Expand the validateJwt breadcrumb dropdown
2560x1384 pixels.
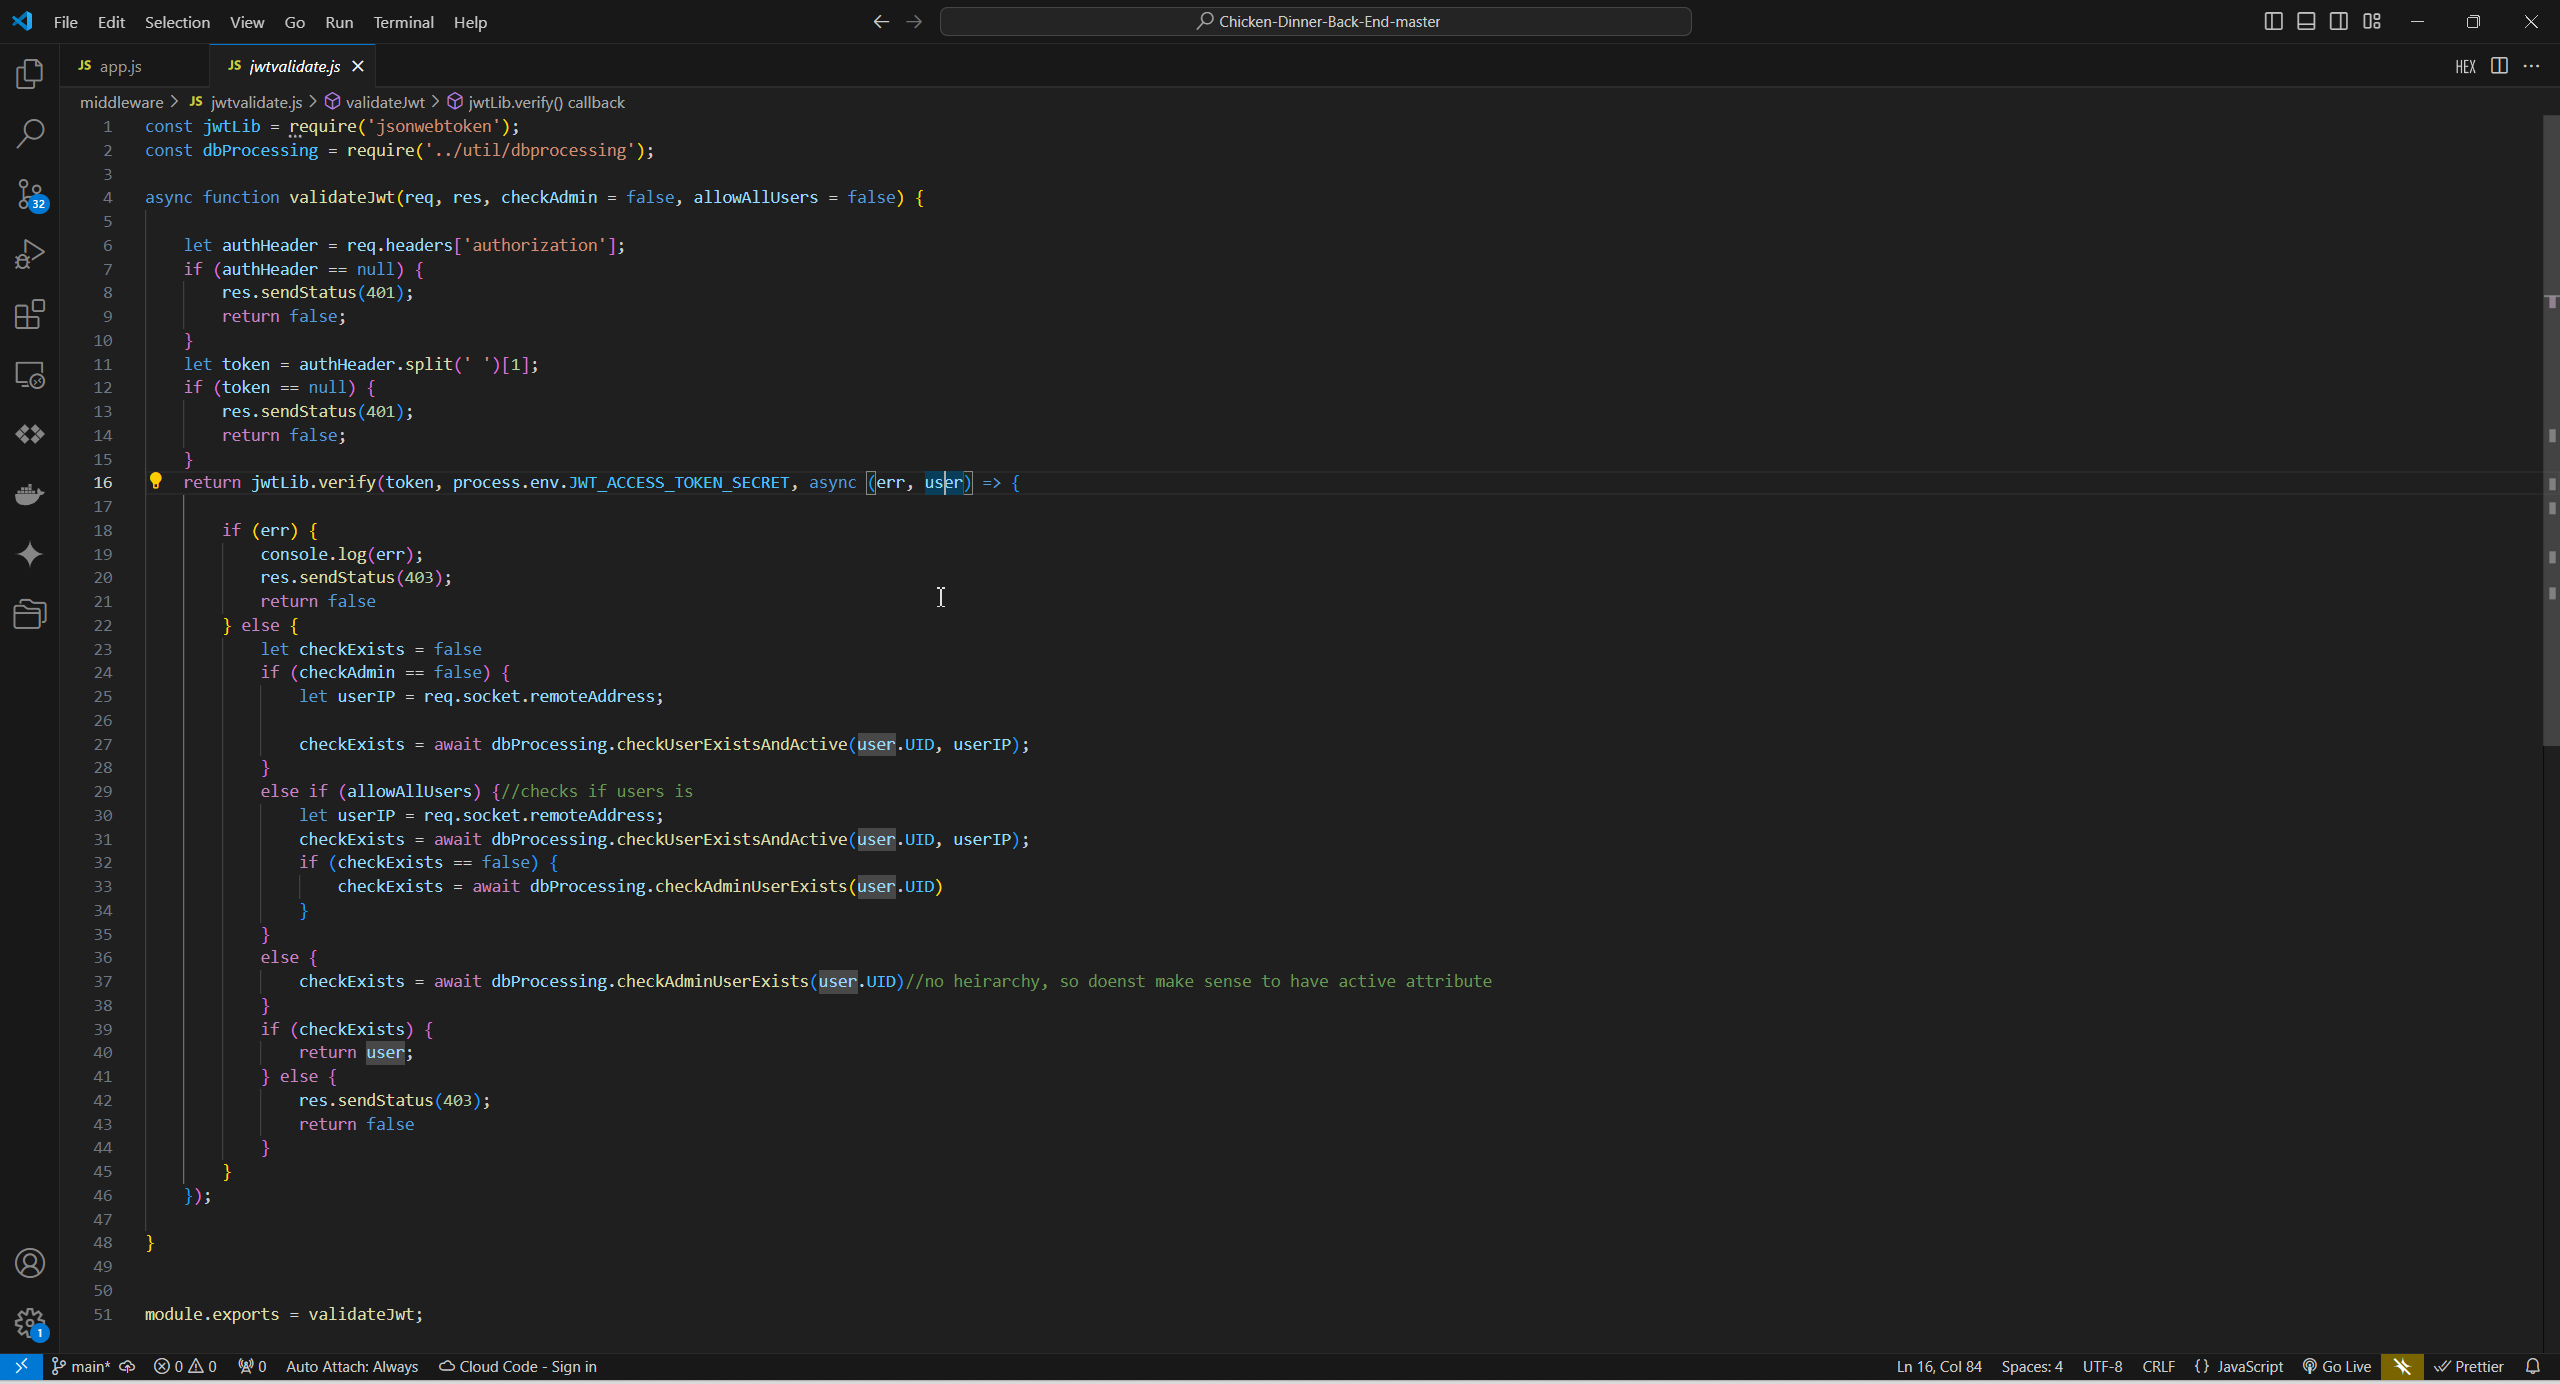coord(384,102)
